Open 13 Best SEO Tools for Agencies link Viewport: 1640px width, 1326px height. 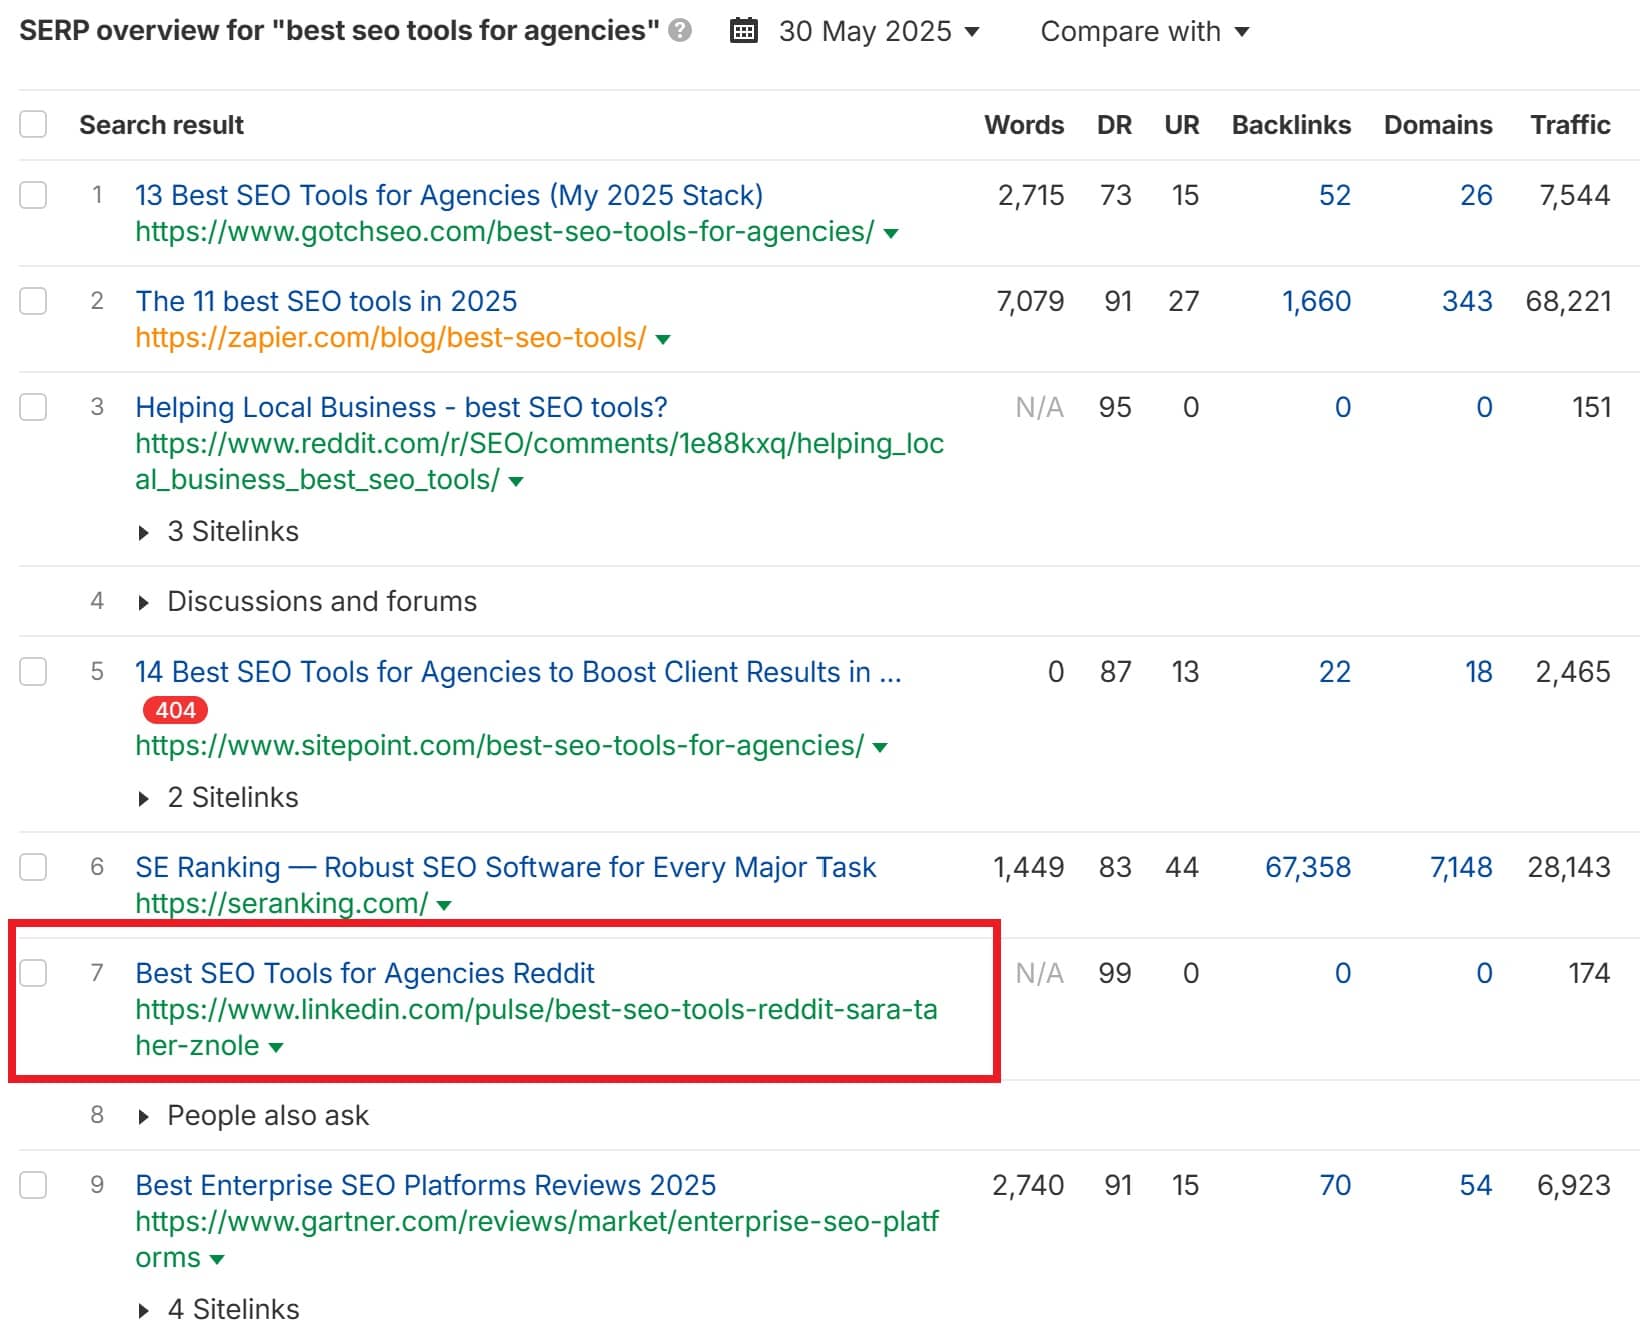pos(449,195)
